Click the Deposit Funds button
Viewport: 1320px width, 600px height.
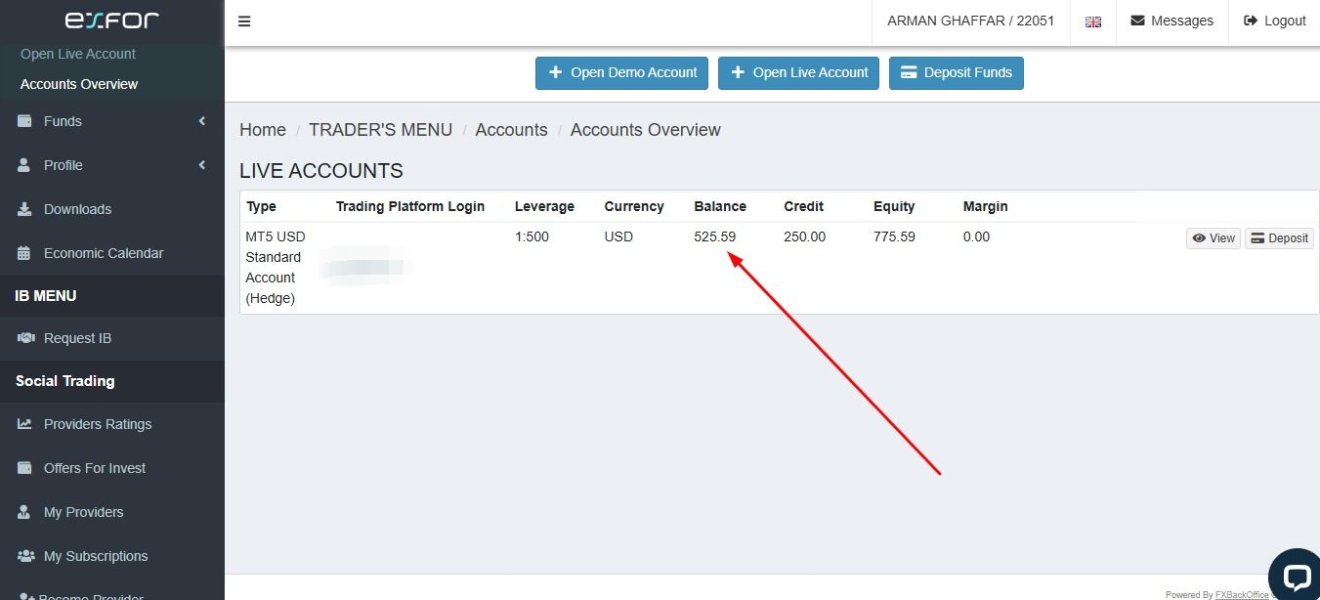coord(956,73)
